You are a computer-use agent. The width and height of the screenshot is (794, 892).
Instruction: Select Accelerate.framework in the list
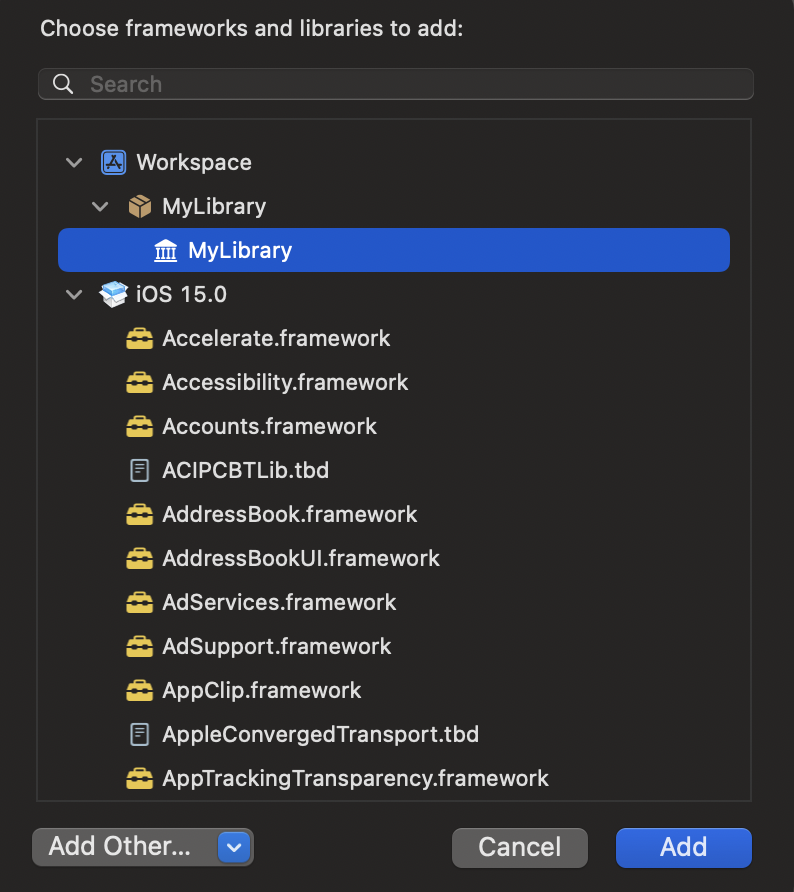276,338
